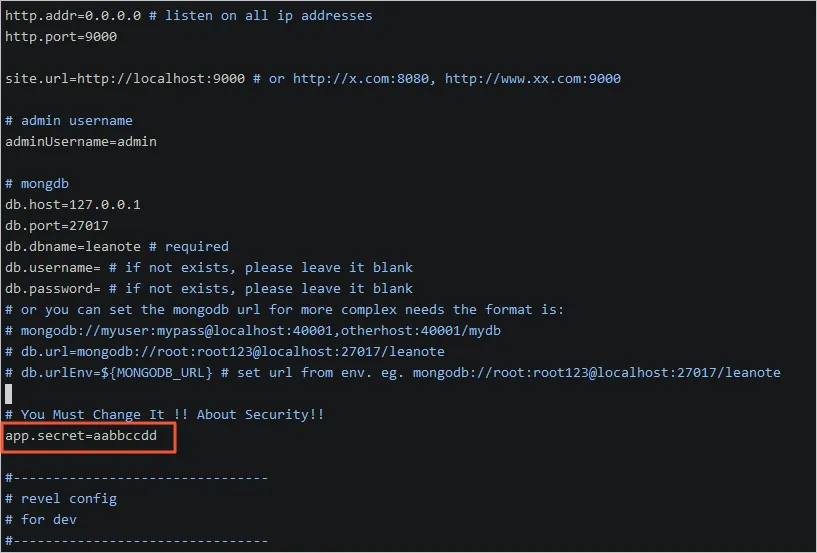Click the db.port=27017 line
The width and height of the screenshot is (817, 553).
pos(57,226)
